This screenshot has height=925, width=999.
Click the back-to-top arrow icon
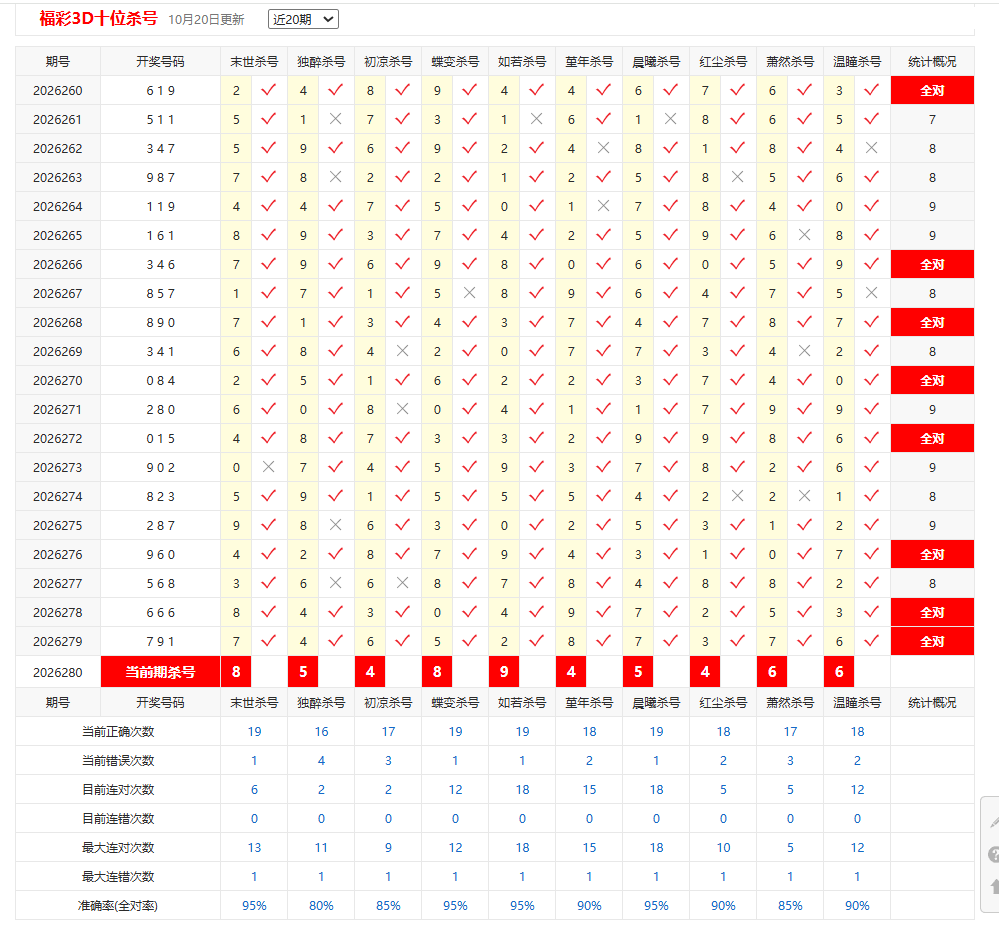(x=994, y=886)
